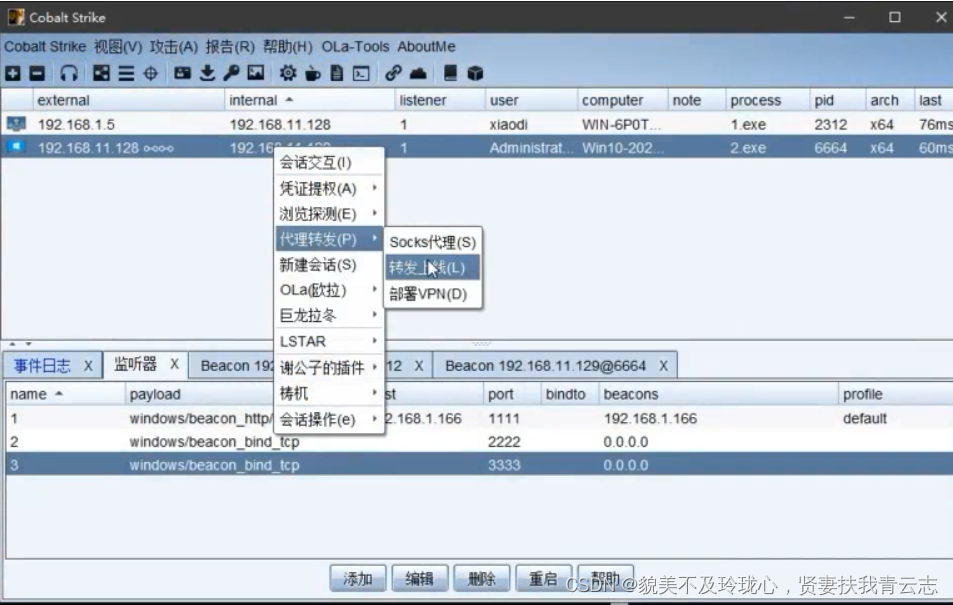Open the 攻击(A) menu
Screen dimensions: 953x605
[x=174, y=47]
